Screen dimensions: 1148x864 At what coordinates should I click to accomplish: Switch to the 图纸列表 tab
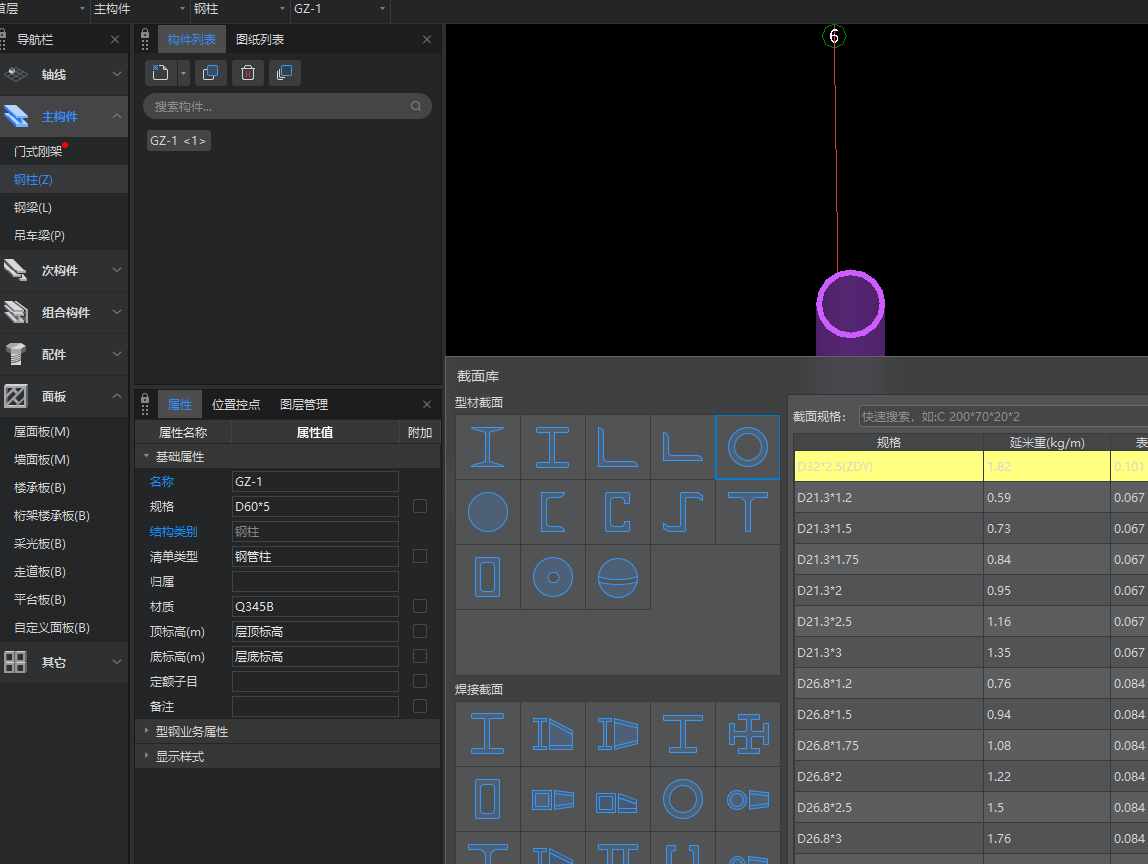pyautogui.click(x=260, y=39)
